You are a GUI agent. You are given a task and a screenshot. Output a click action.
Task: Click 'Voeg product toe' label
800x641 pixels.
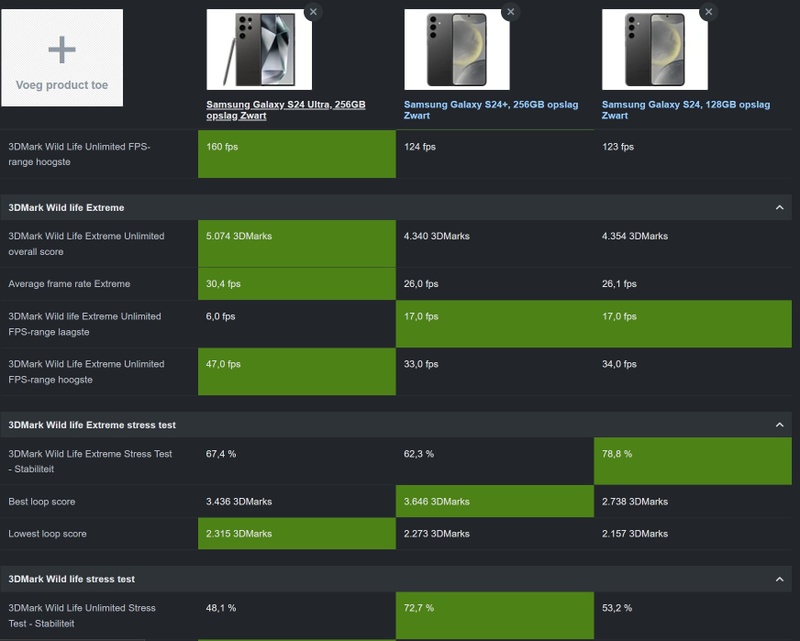[62, 85]
